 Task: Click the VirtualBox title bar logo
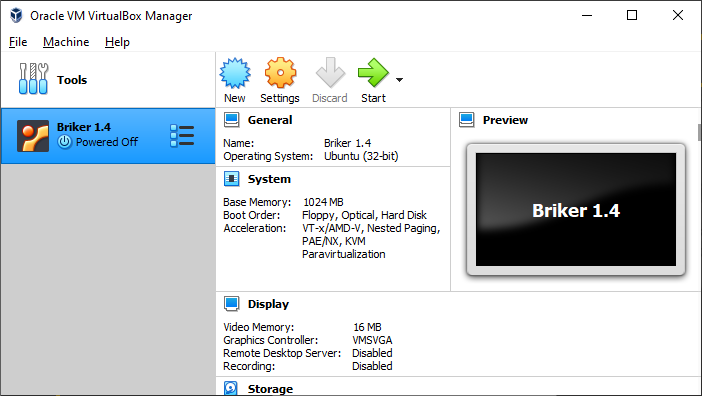[16, 15]
